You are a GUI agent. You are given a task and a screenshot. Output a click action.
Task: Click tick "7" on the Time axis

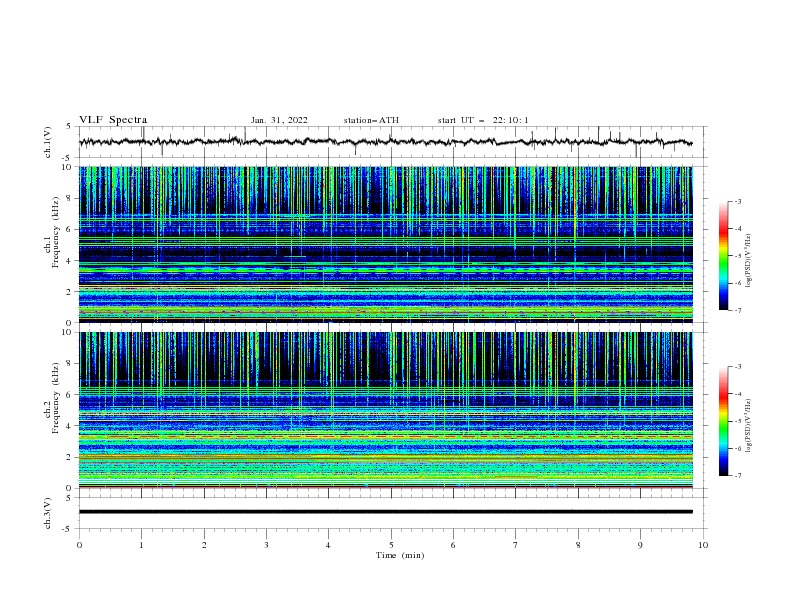(516, 545)
